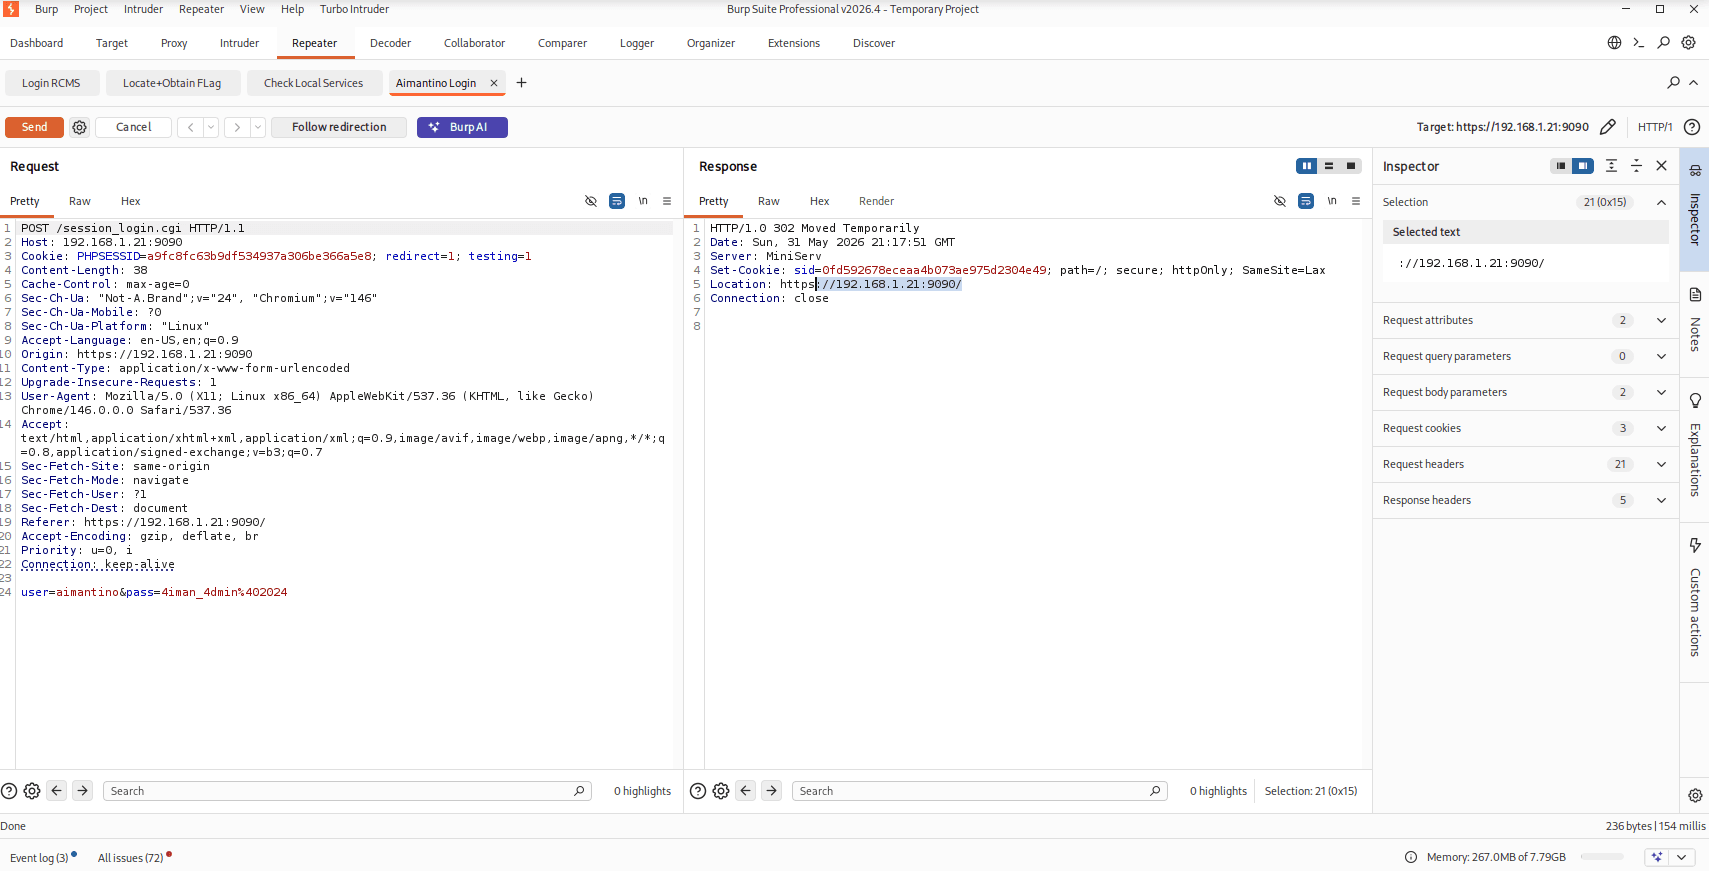Toggle hide non-printable characters in Request

(591, 201)
